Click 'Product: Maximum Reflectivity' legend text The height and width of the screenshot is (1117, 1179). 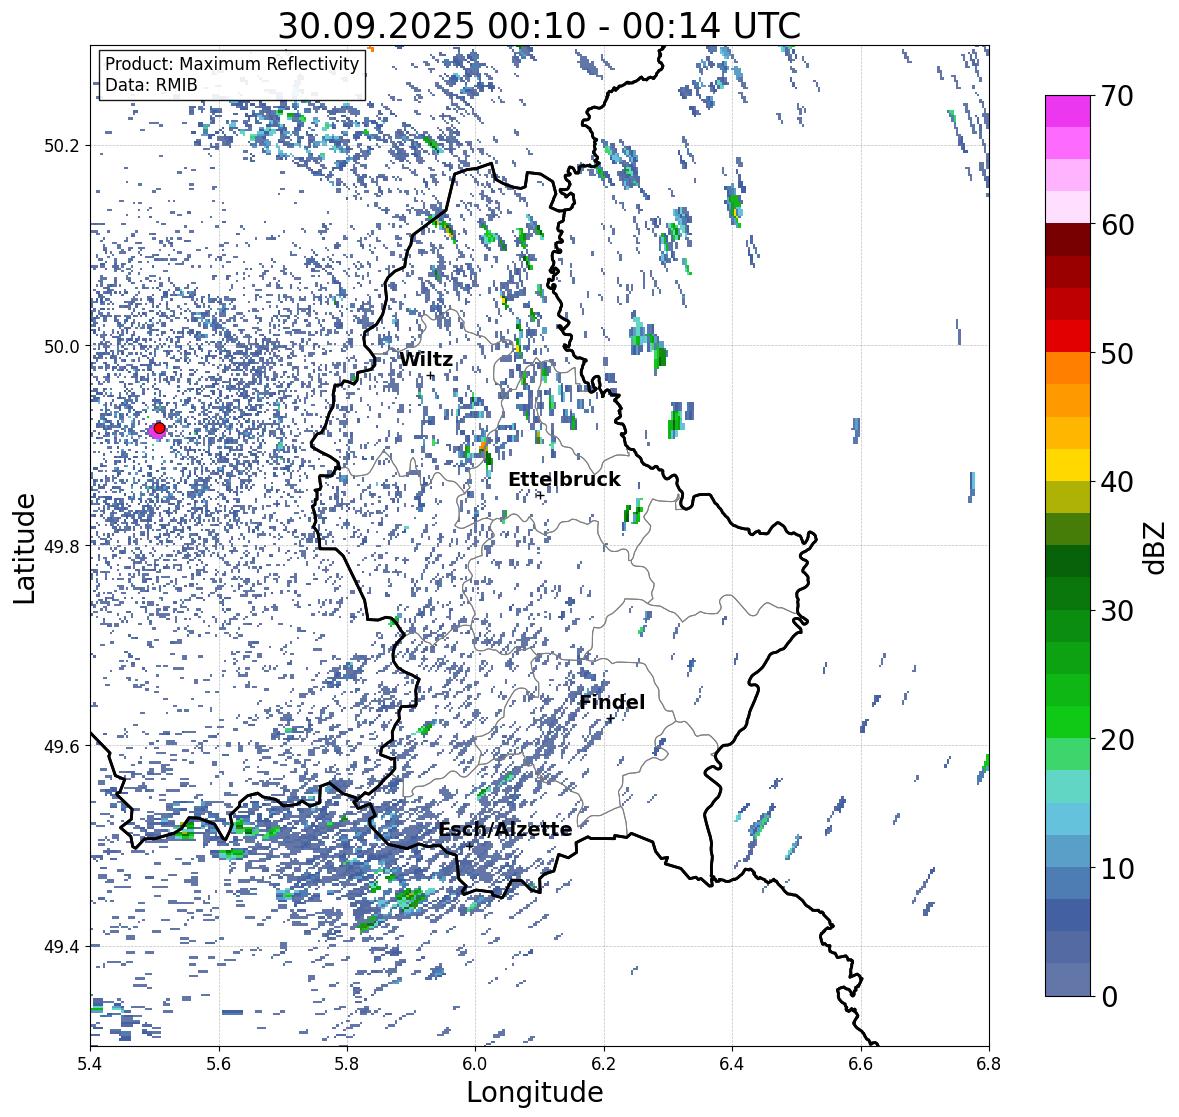click(232, 64)
